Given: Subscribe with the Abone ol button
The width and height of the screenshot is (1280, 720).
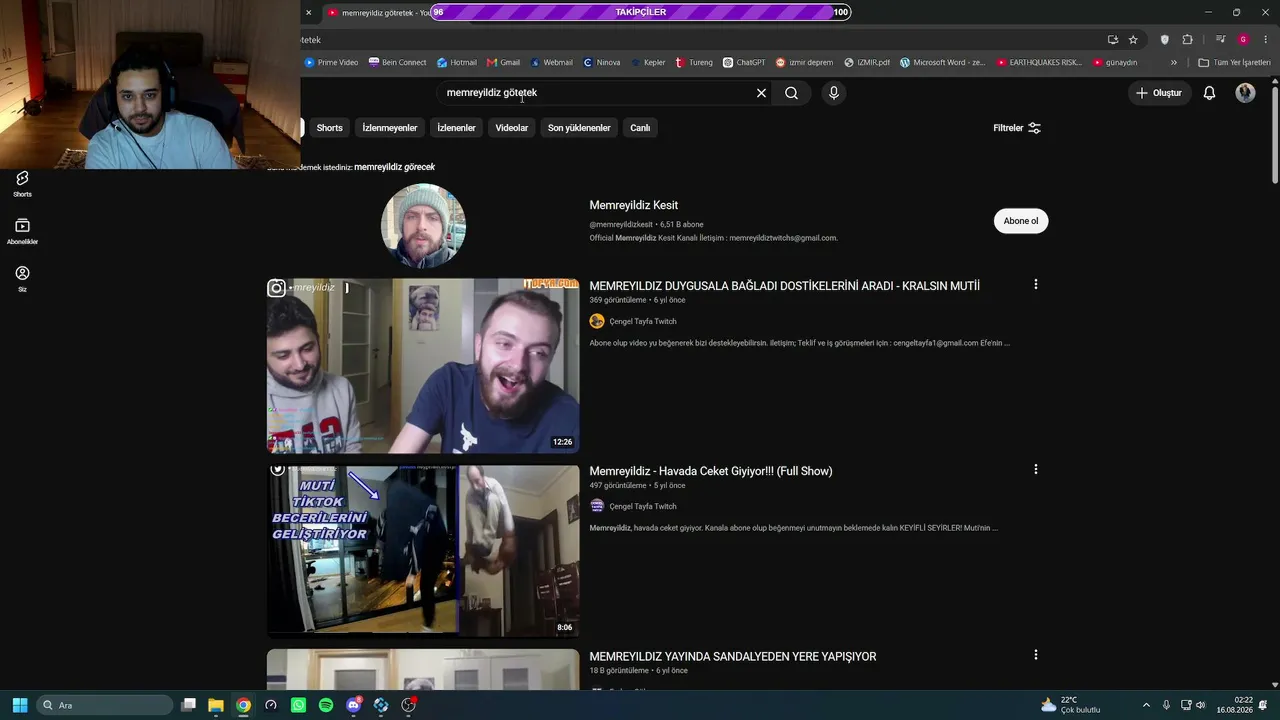Looking at the screenshot, I should pyautogui.click(x=1021, y=221).
